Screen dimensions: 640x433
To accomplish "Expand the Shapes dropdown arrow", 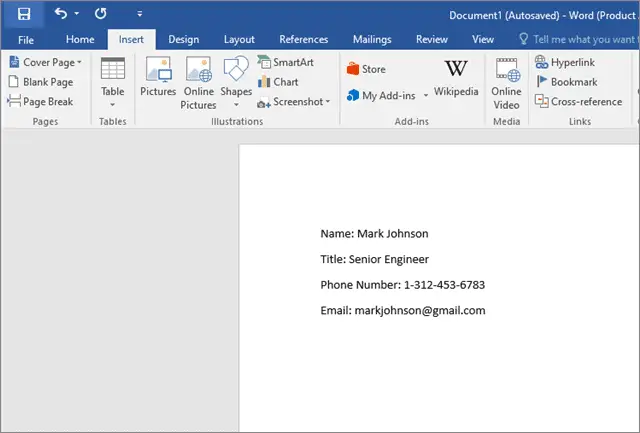I will [x=236, y=105].
